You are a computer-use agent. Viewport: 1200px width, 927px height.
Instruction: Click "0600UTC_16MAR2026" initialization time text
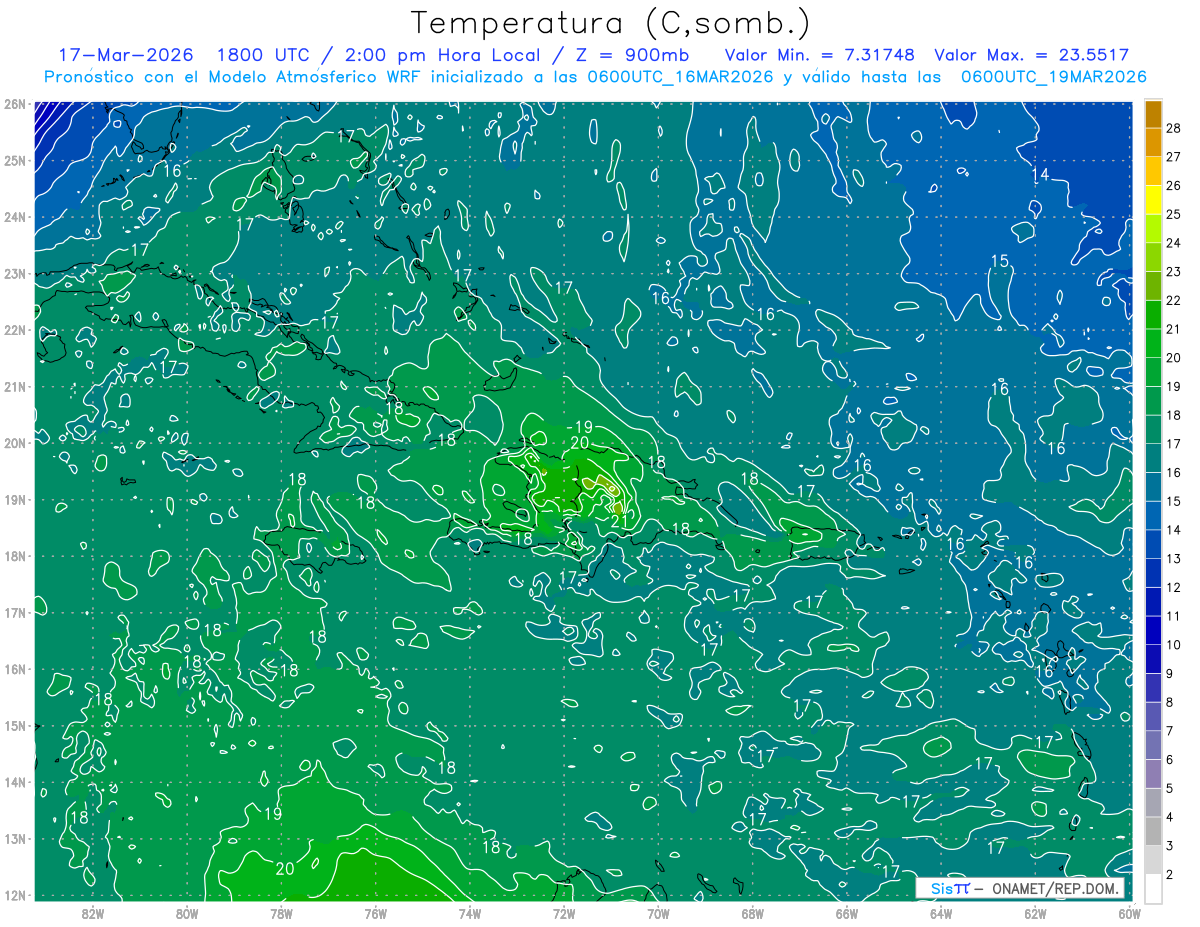coord(681,77)
